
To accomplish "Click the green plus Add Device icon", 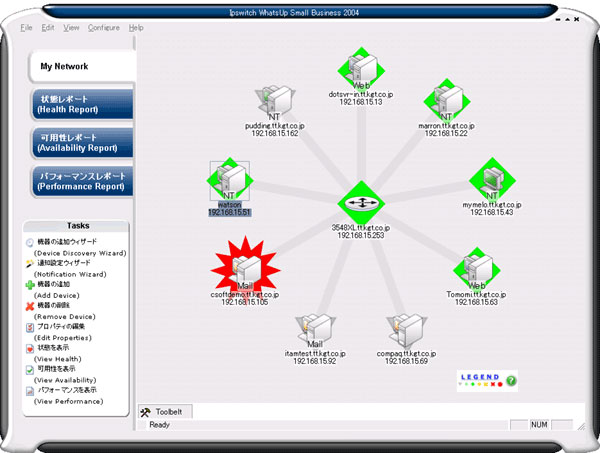I will click(x=30, y=285).
